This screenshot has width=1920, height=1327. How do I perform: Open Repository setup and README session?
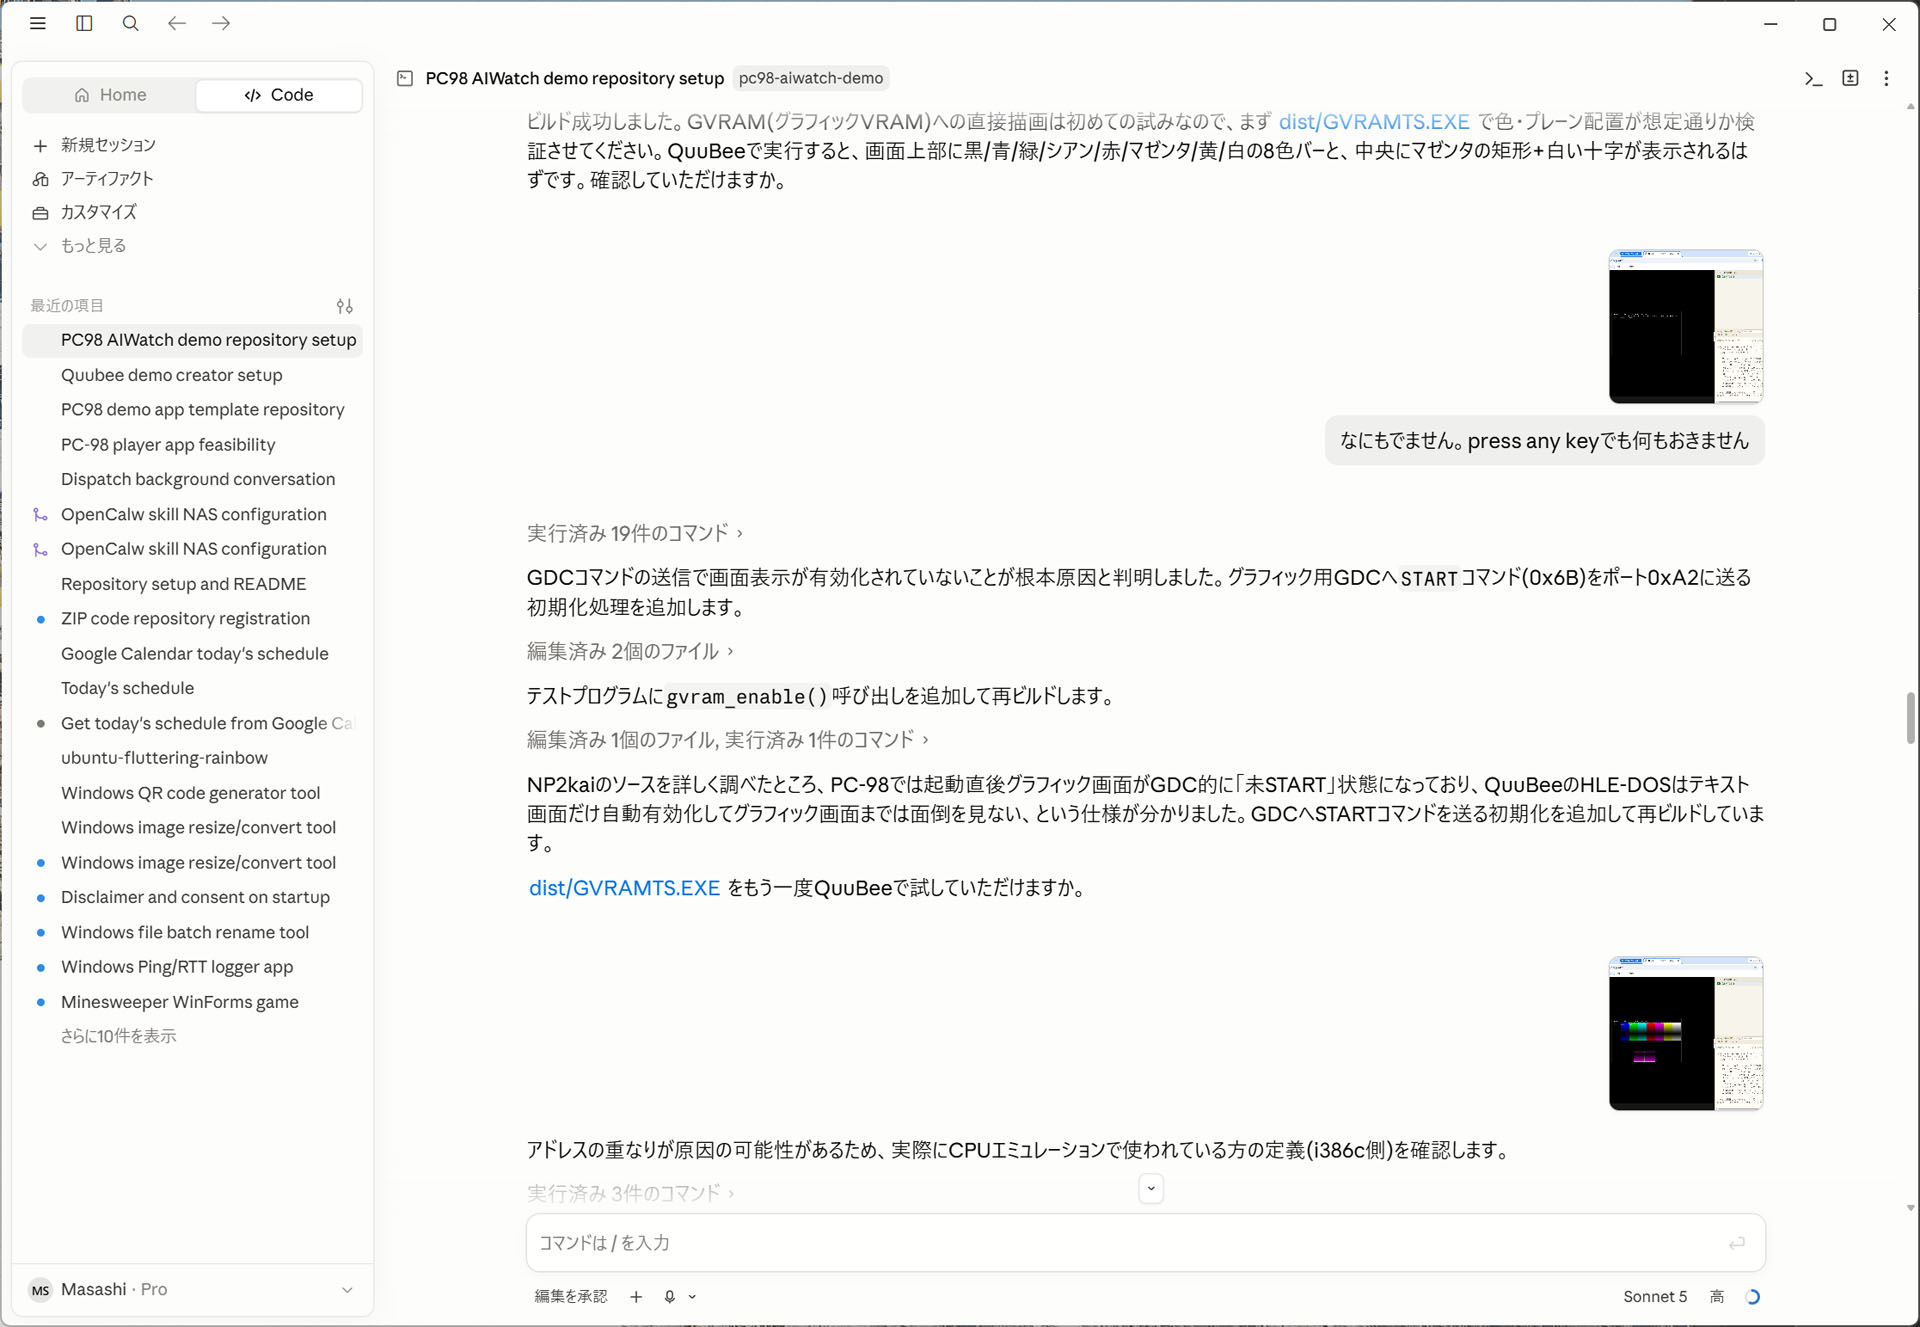(192, 584)
